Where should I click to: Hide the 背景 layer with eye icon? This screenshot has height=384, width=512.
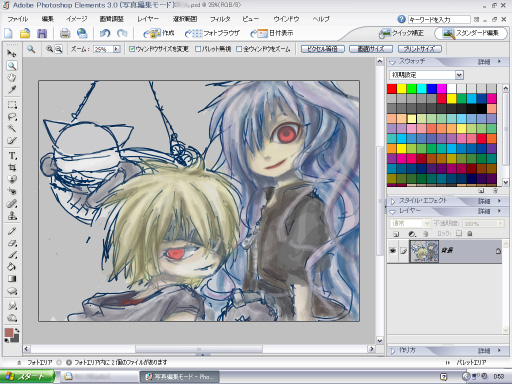pyautogui.click(x=393, y=251)
